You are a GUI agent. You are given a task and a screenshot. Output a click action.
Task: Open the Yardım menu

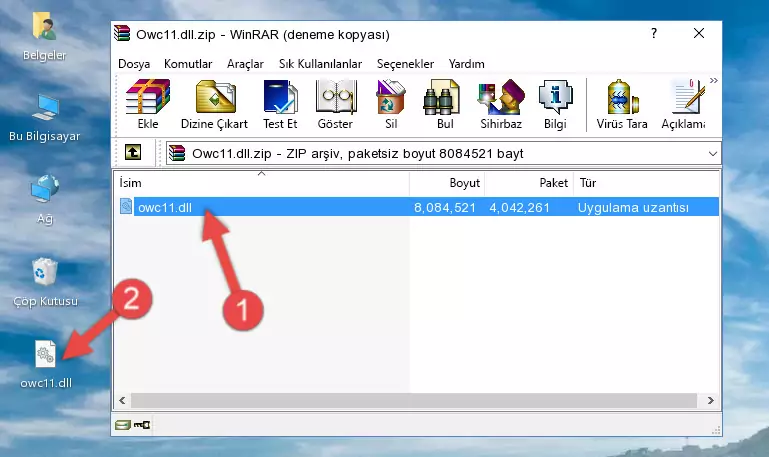click(x=466, y=64)
